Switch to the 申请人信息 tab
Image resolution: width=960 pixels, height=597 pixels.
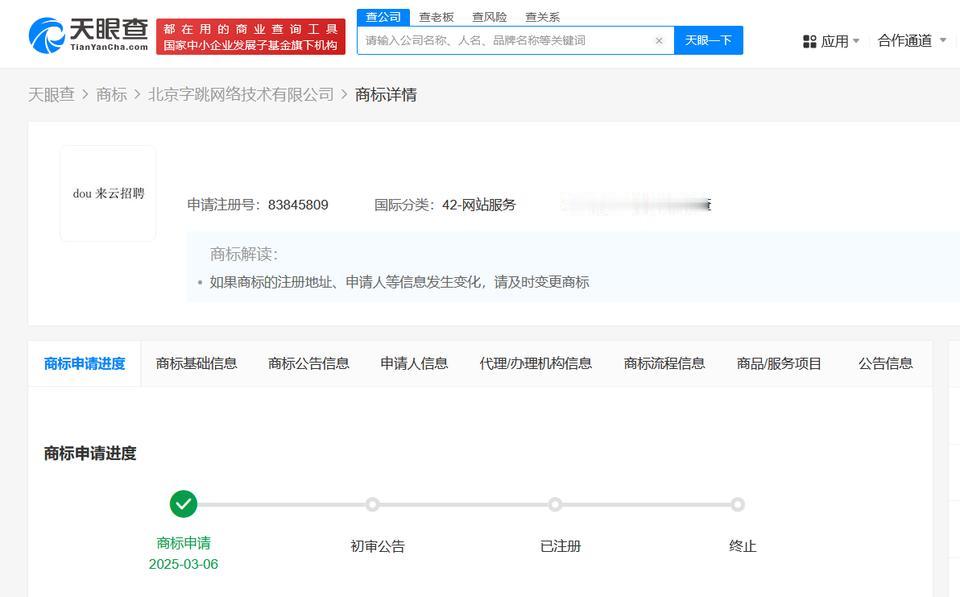414,364
